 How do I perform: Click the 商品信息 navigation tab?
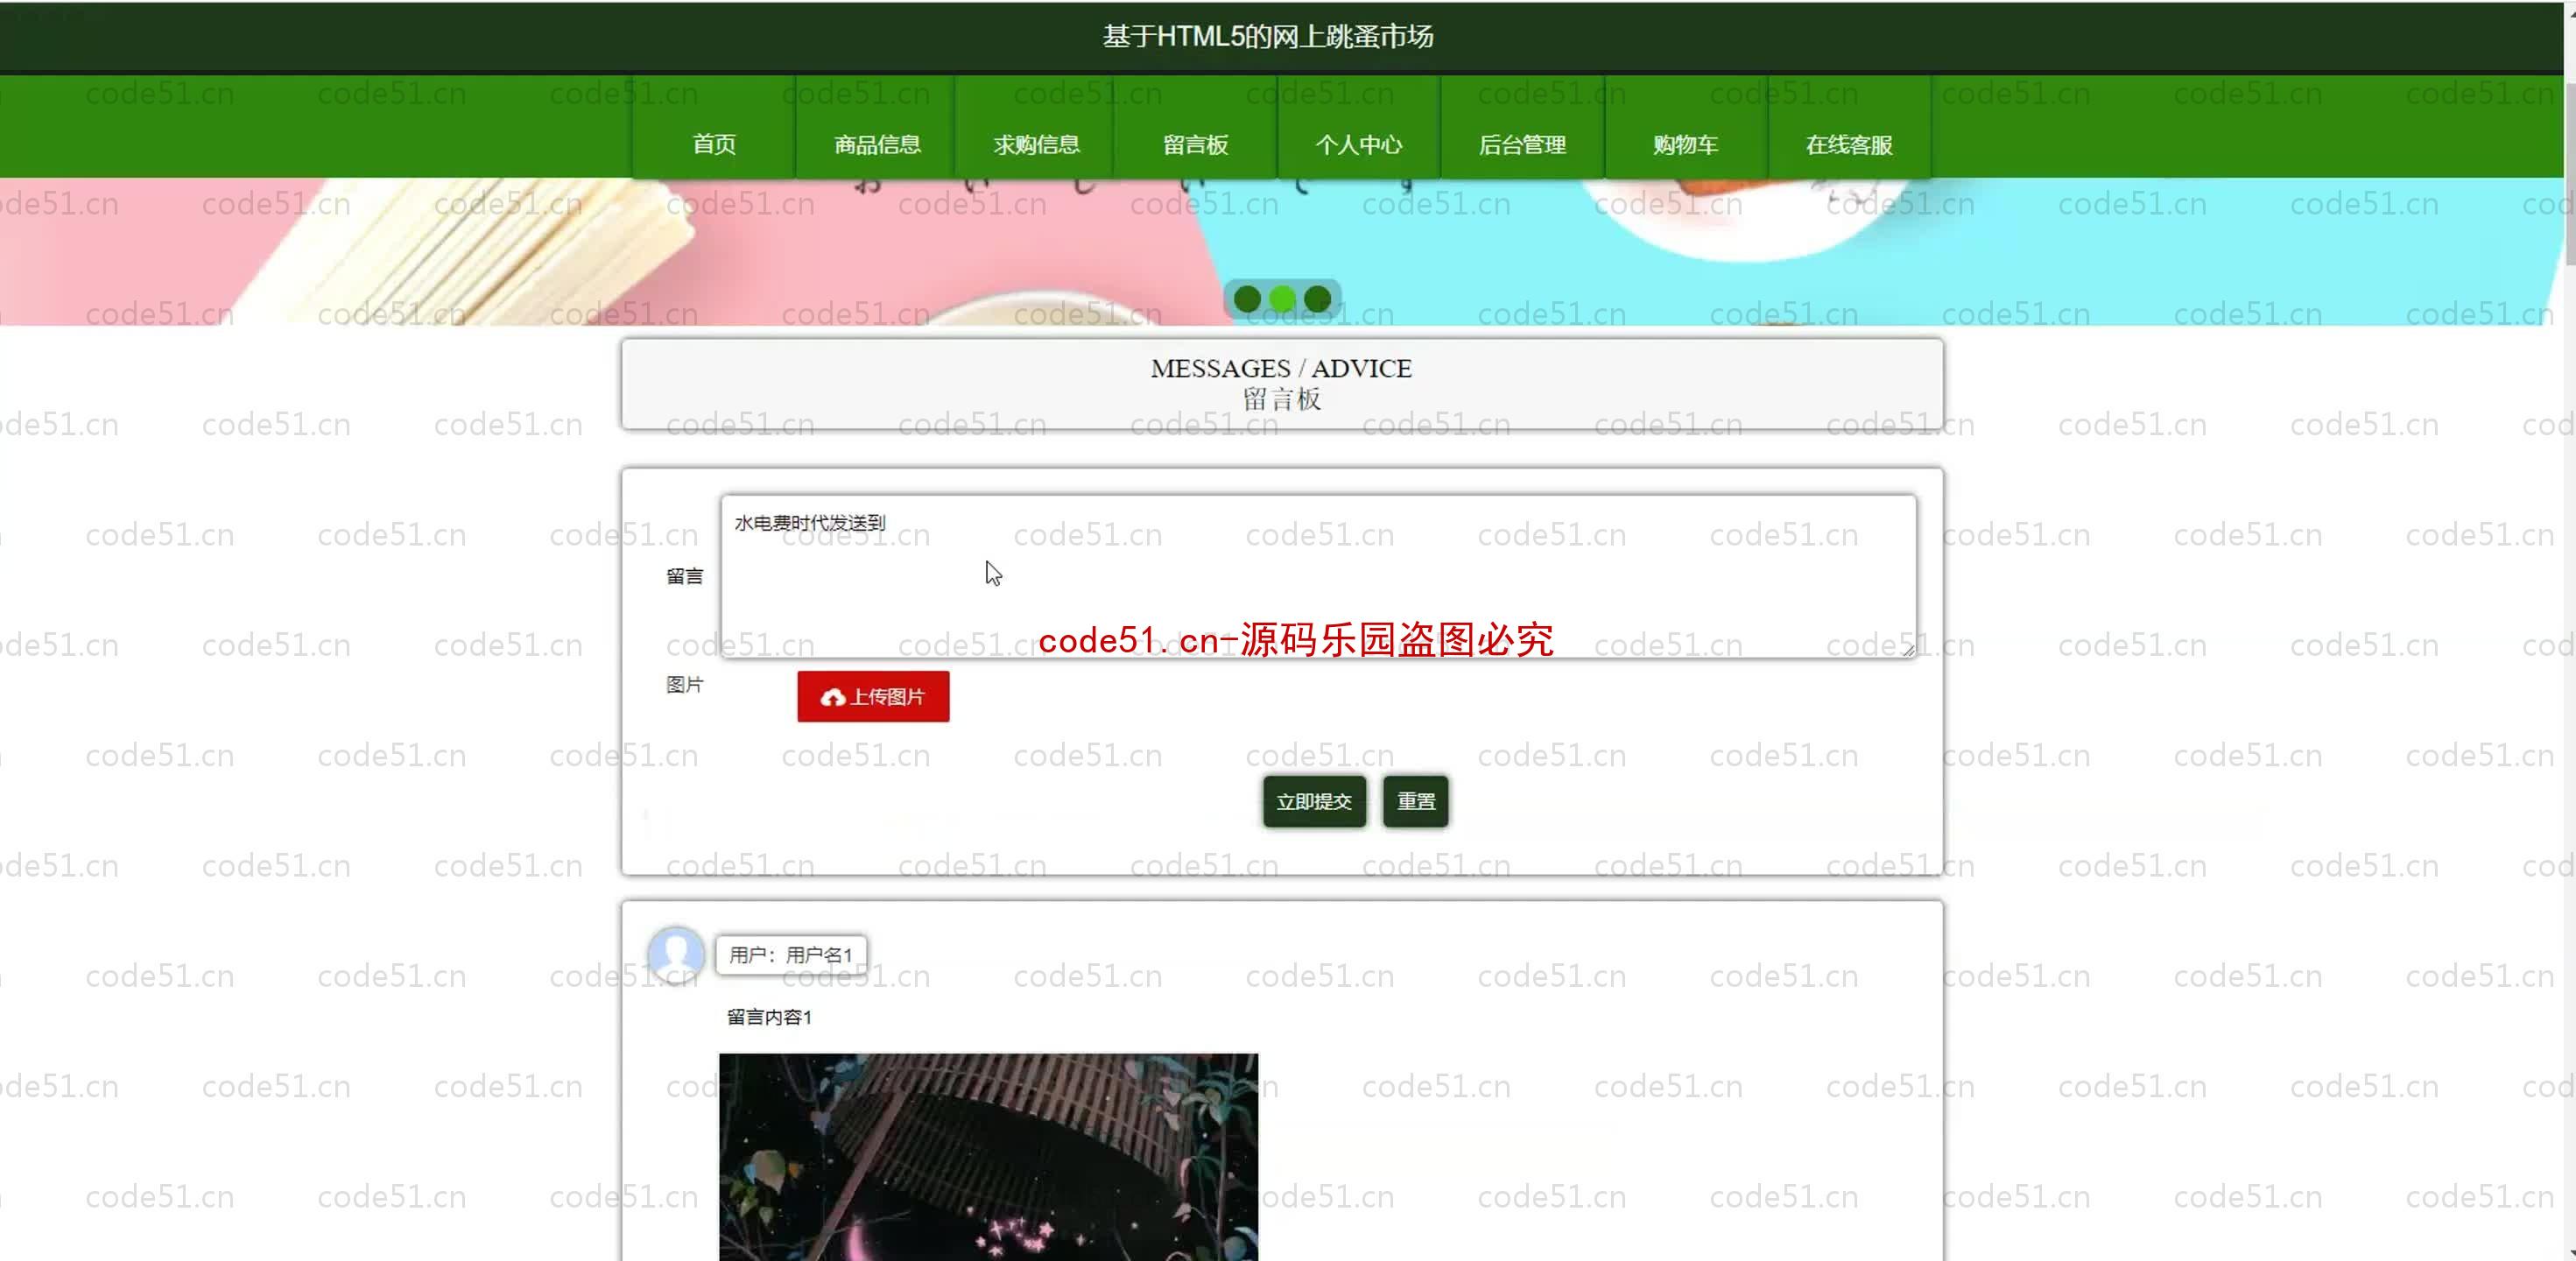pyautogui.click(x=877, y=144)
